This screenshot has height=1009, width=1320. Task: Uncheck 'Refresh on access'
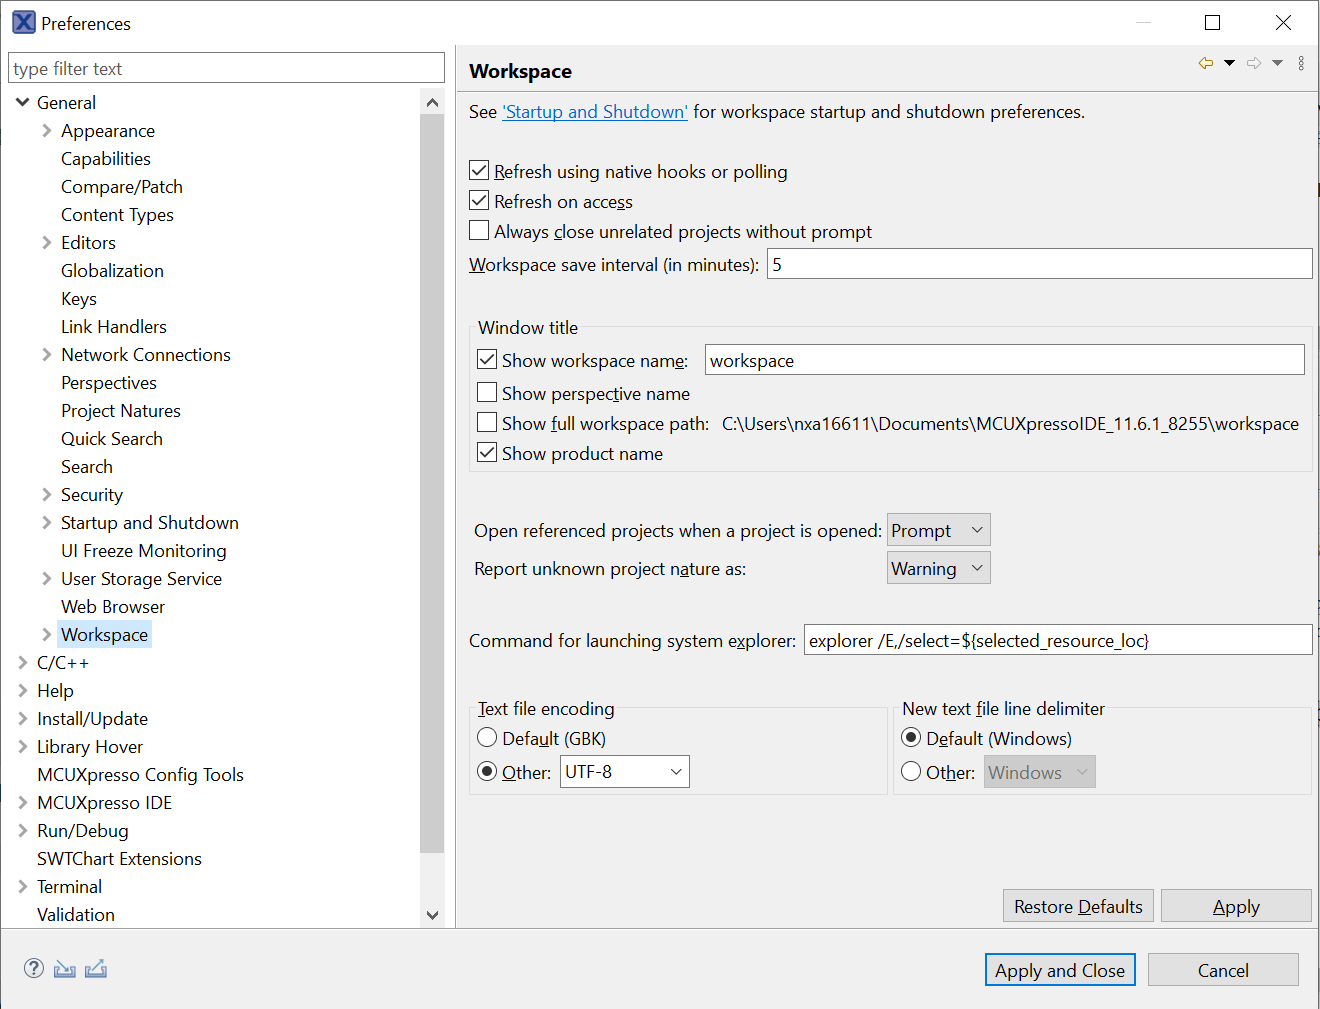[x=479, y=200]
